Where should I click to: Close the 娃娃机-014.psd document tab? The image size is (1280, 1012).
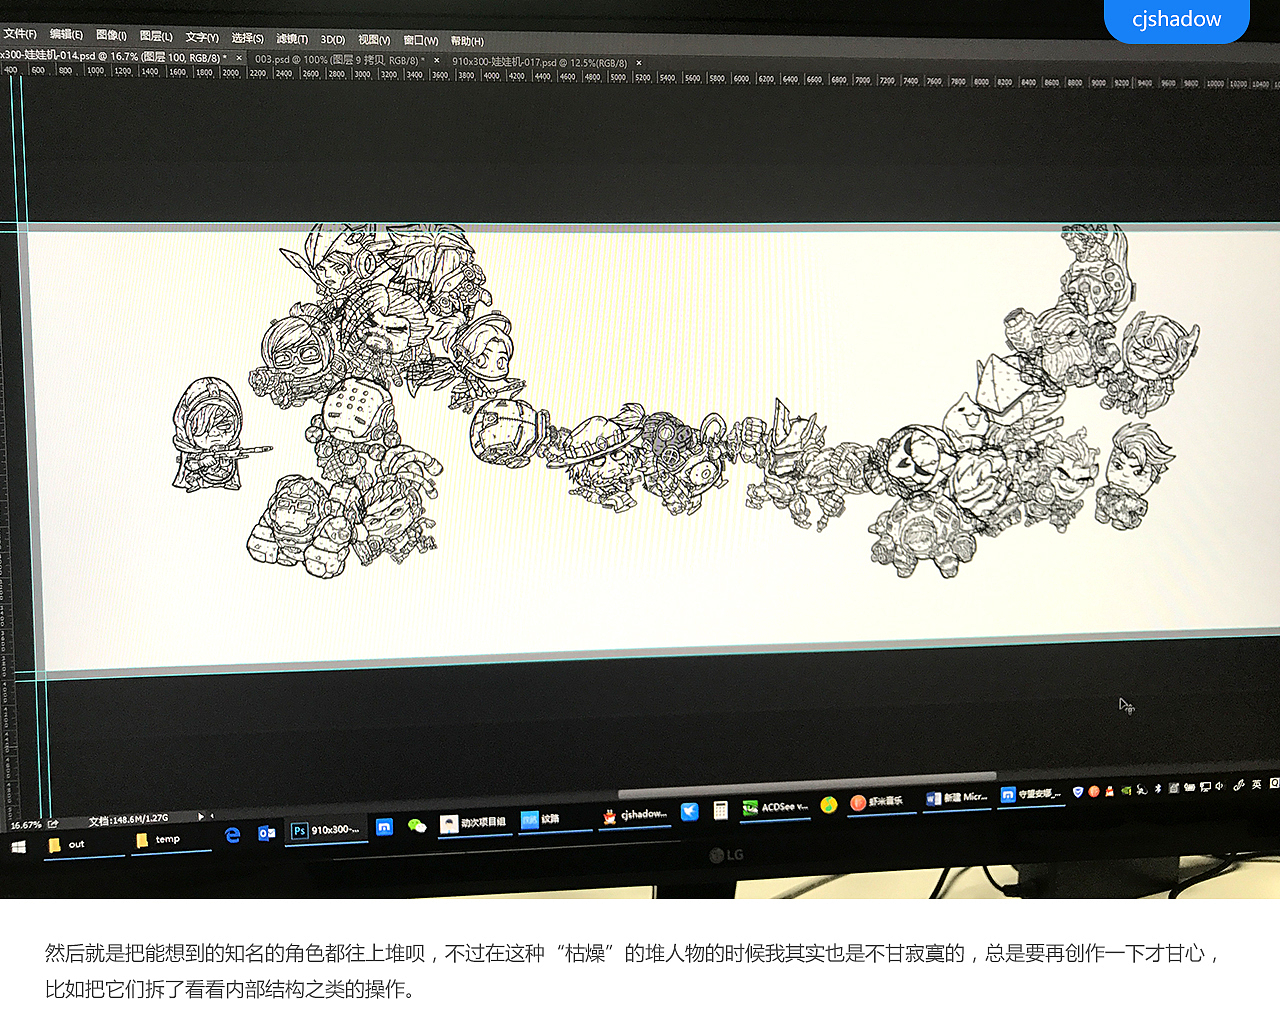click(x=239, y=58)
